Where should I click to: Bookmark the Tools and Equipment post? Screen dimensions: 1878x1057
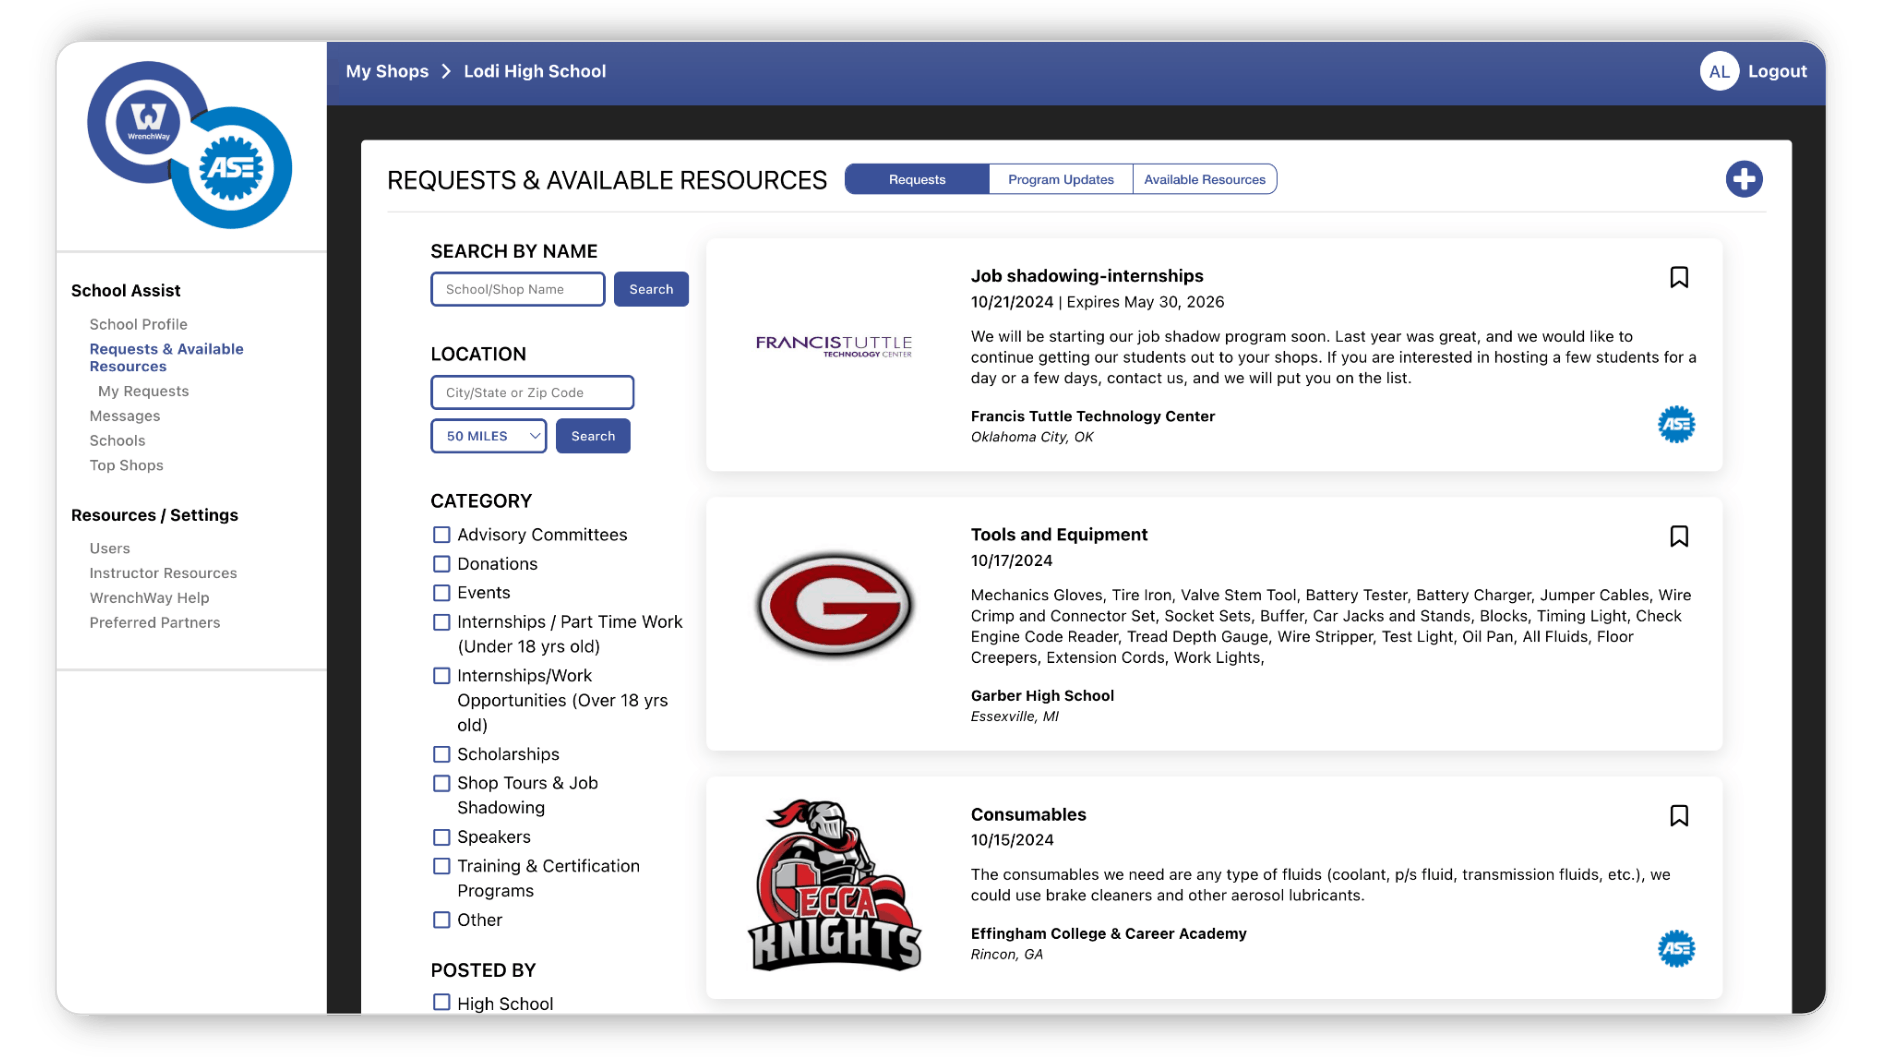click(x=1679, y=536)
